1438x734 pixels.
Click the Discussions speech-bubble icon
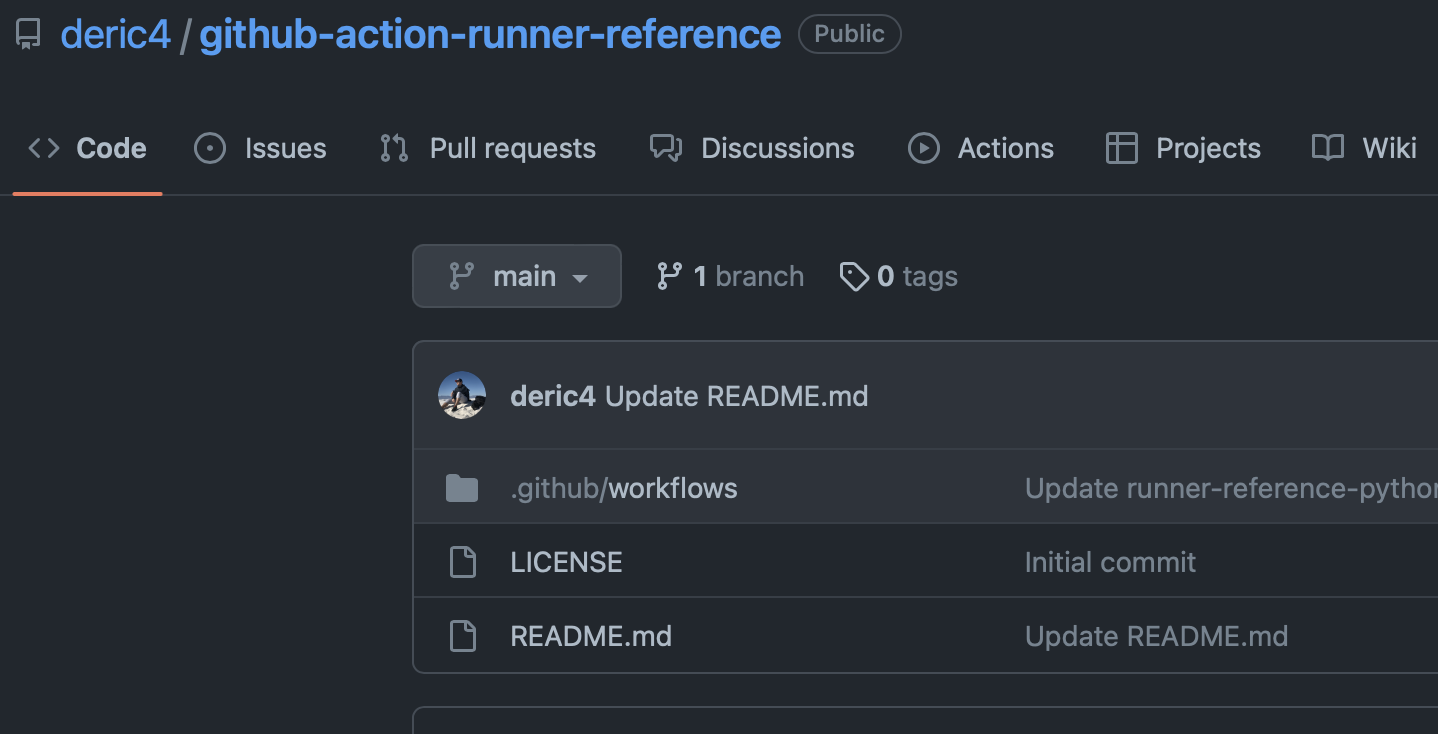click(x=666, y=149)
